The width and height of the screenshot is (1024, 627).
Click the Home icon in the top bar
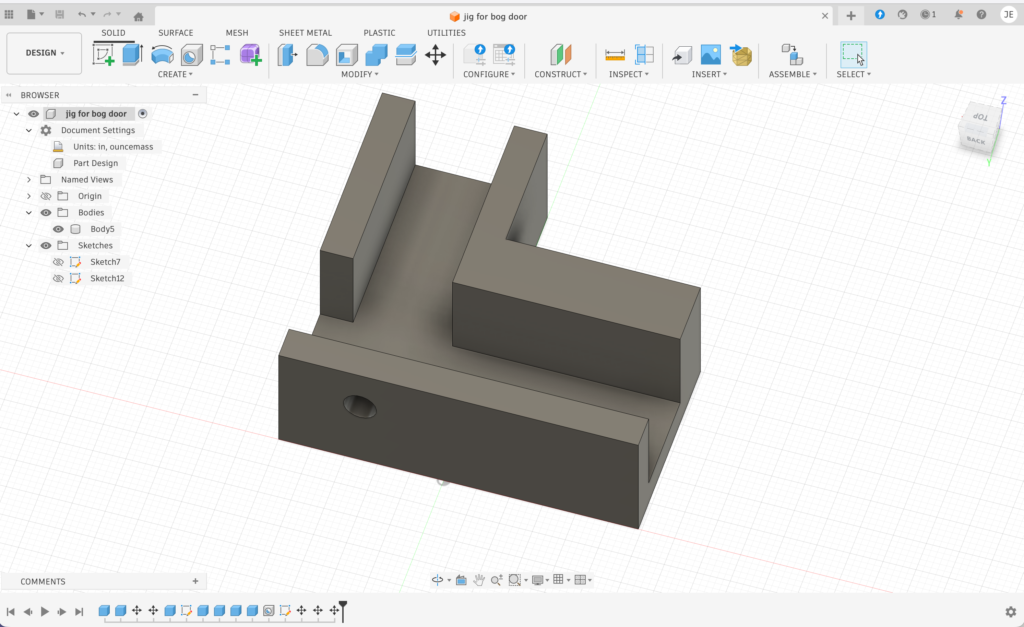[x=138, y=15]
